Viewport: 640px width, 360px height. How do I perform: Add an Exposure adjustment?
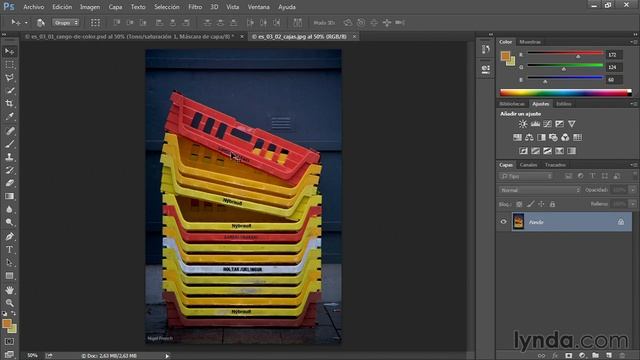tap(559, 124)
